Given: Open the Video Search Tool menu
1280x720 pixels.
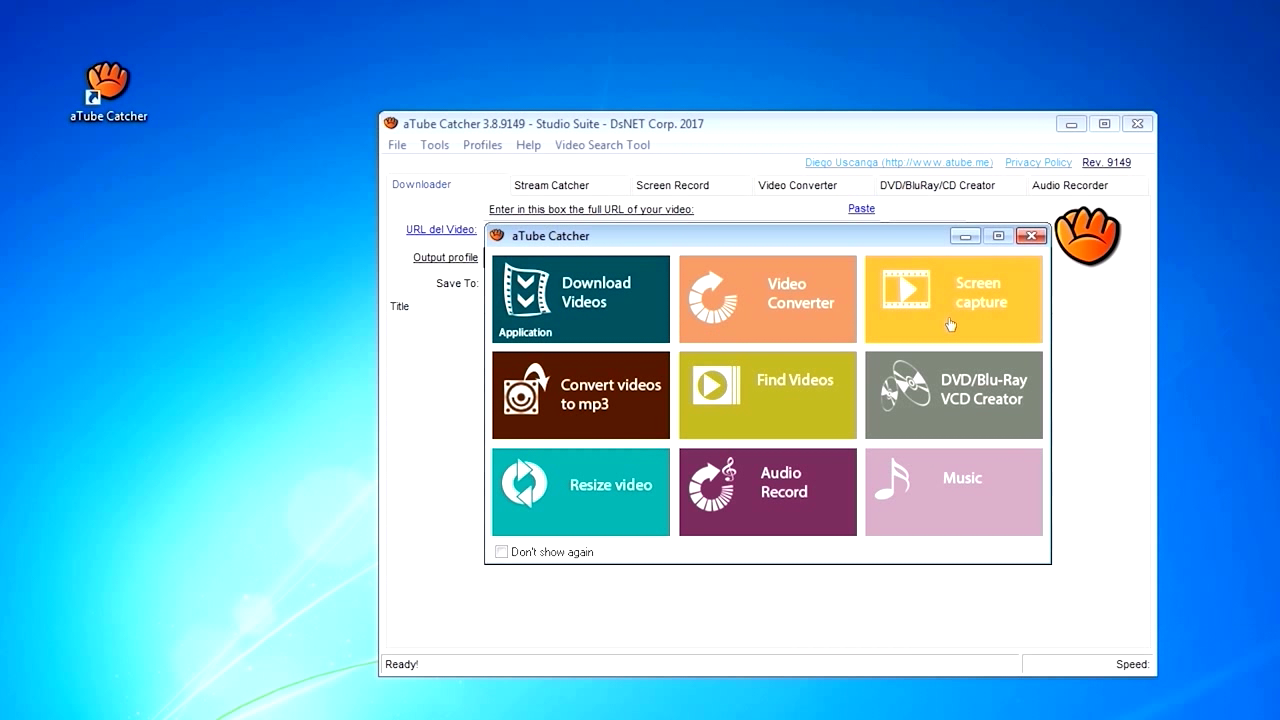Looking at the screenshot, I should pos(602,145).
